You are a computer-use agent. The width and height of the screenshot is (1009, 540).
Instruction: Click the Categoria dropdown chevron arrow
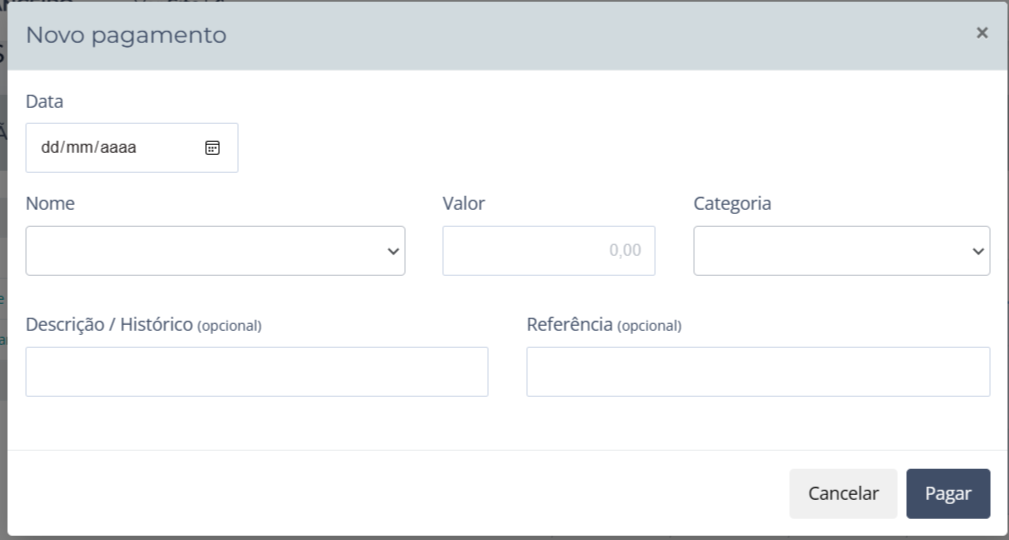coord(978,252)
